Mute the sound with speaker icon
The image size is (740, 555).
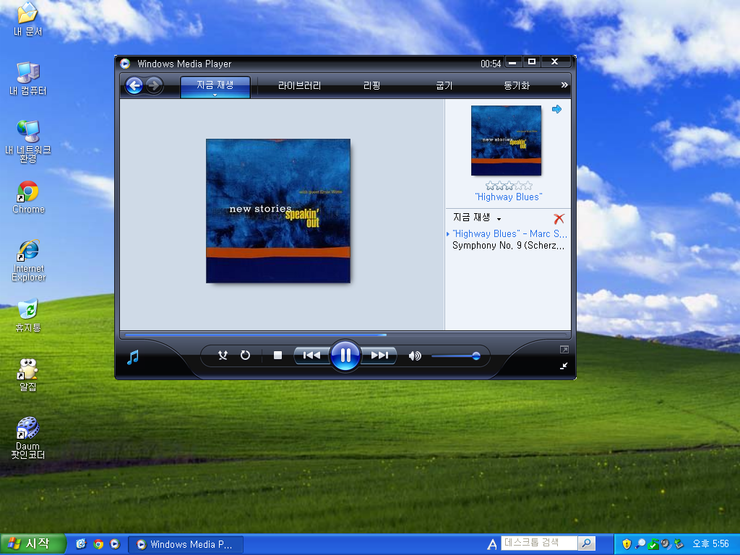pyautogui.click(x=414, y=356)
